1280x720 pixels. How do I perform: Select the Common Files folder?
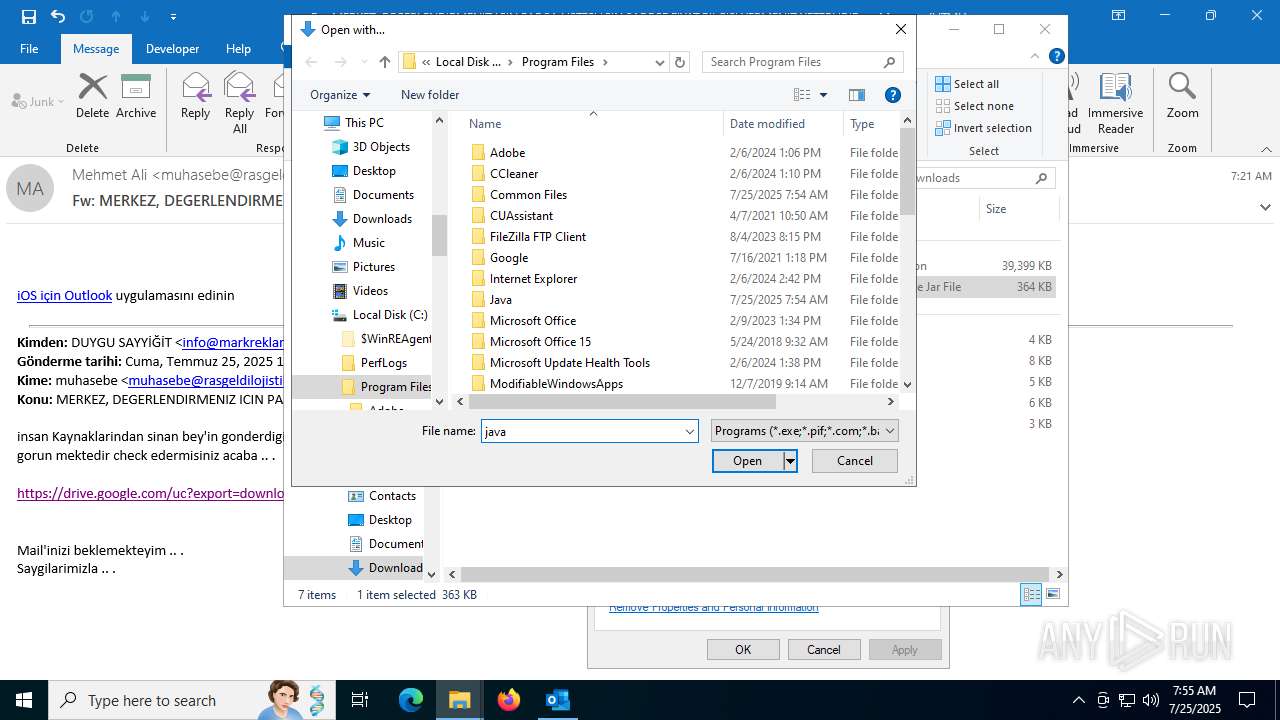528,195
